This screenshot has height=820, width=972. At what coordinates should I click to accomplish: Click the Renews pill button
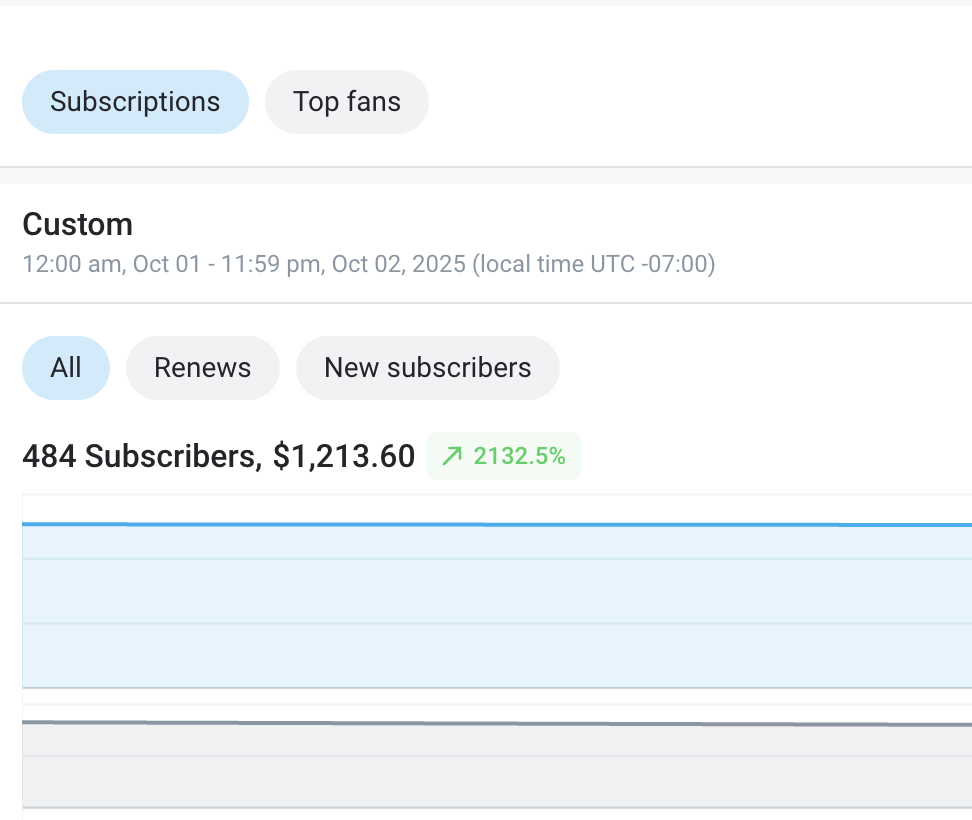coord(202,367)
